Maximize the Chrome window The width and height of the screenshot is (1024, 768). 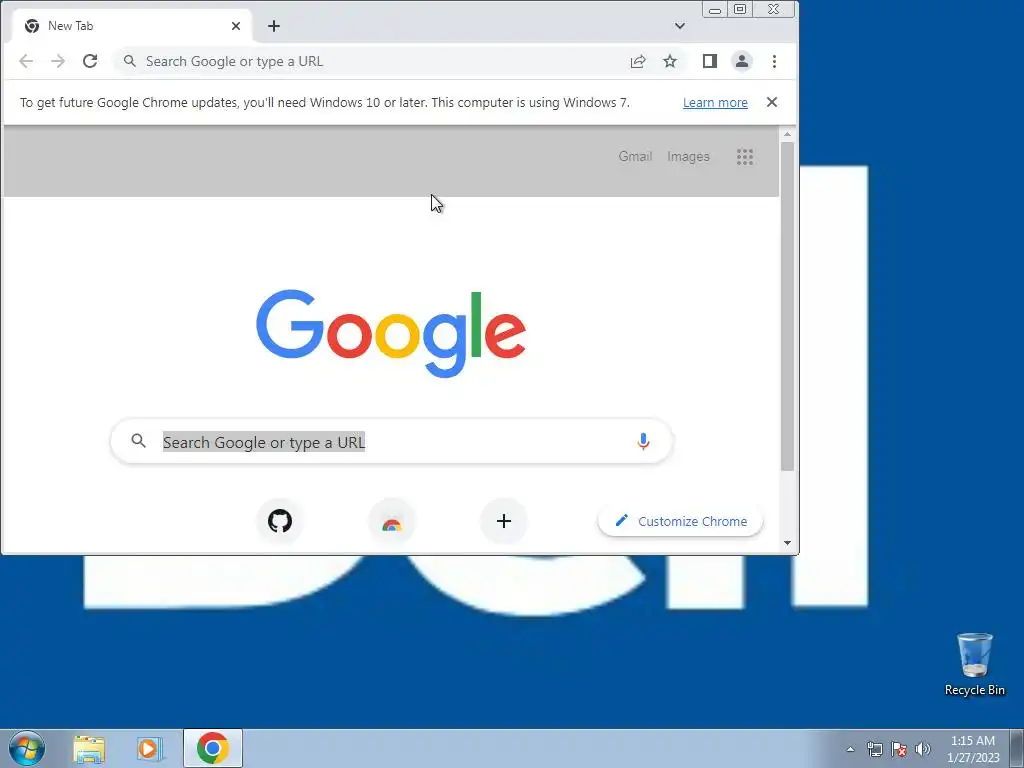[740, 9]
